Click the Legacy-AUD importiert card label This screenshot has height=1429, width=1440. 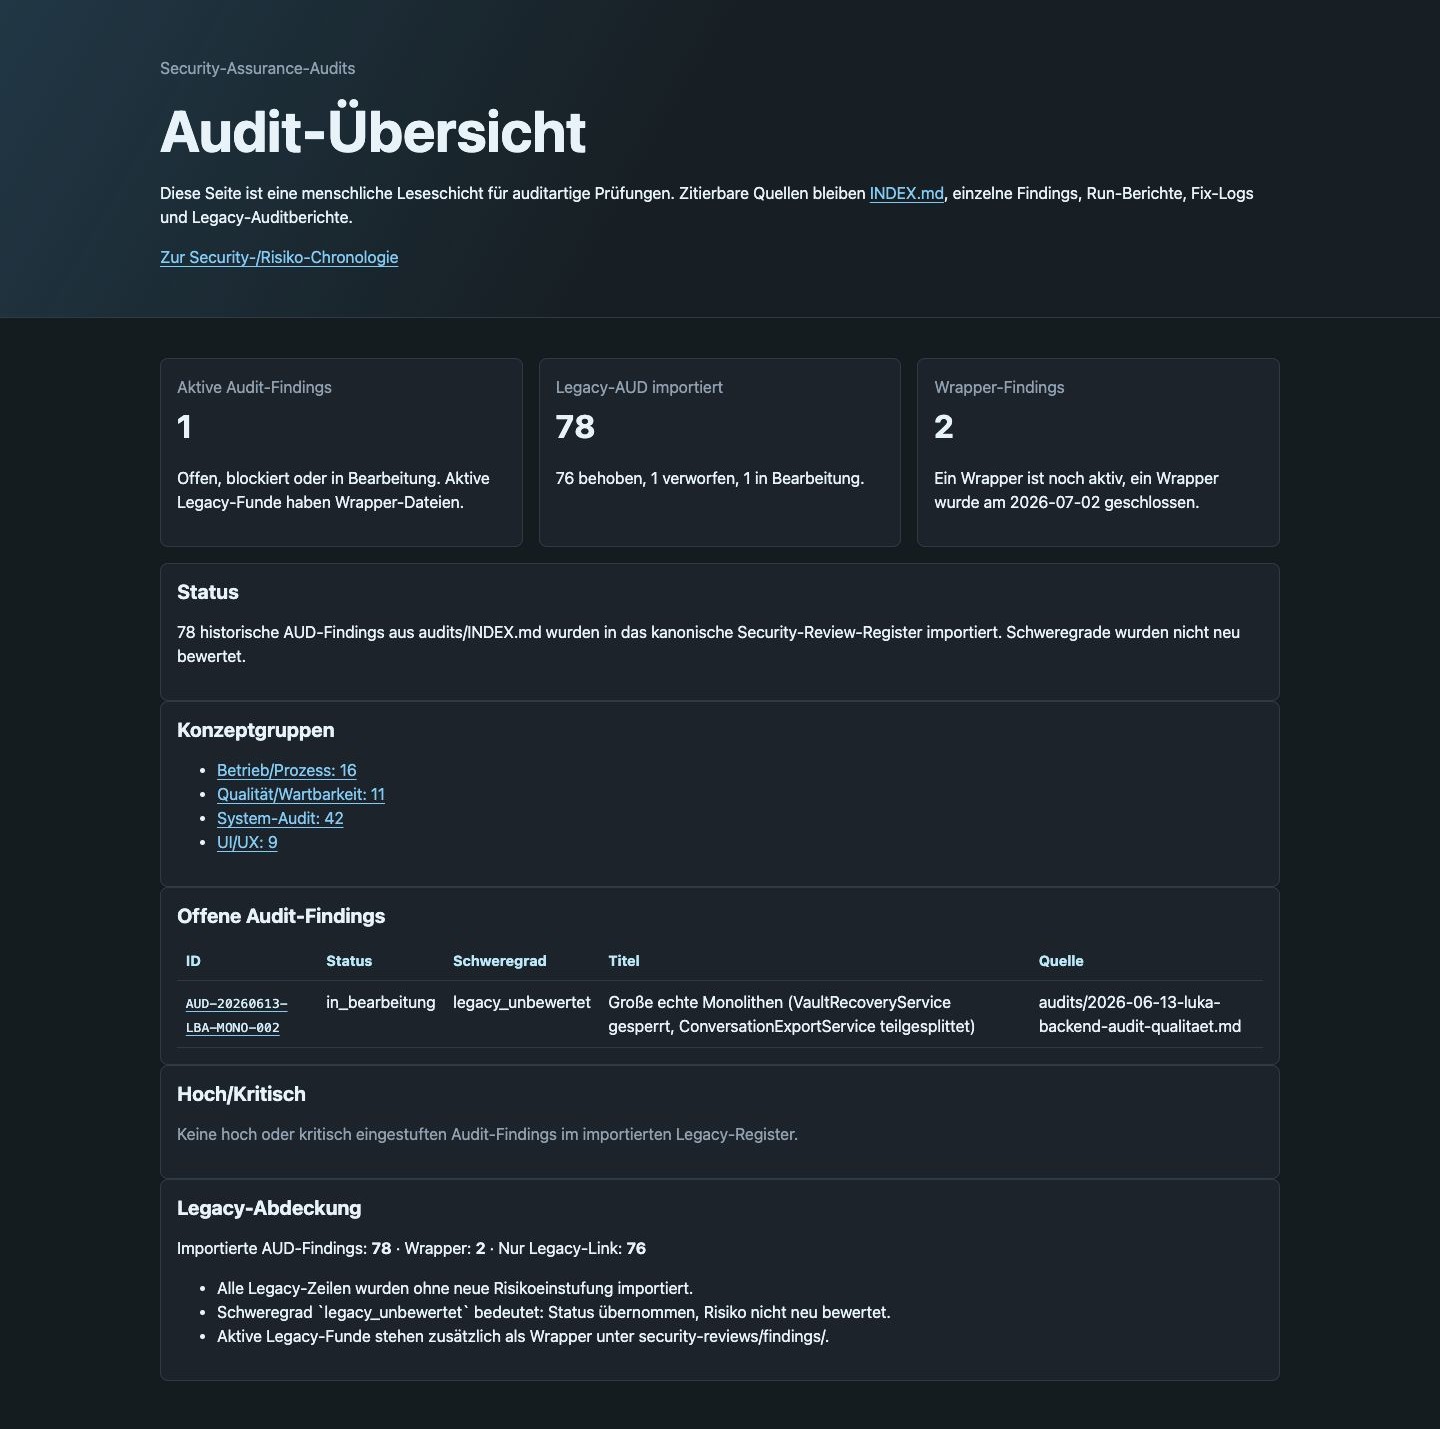[639, 387]
